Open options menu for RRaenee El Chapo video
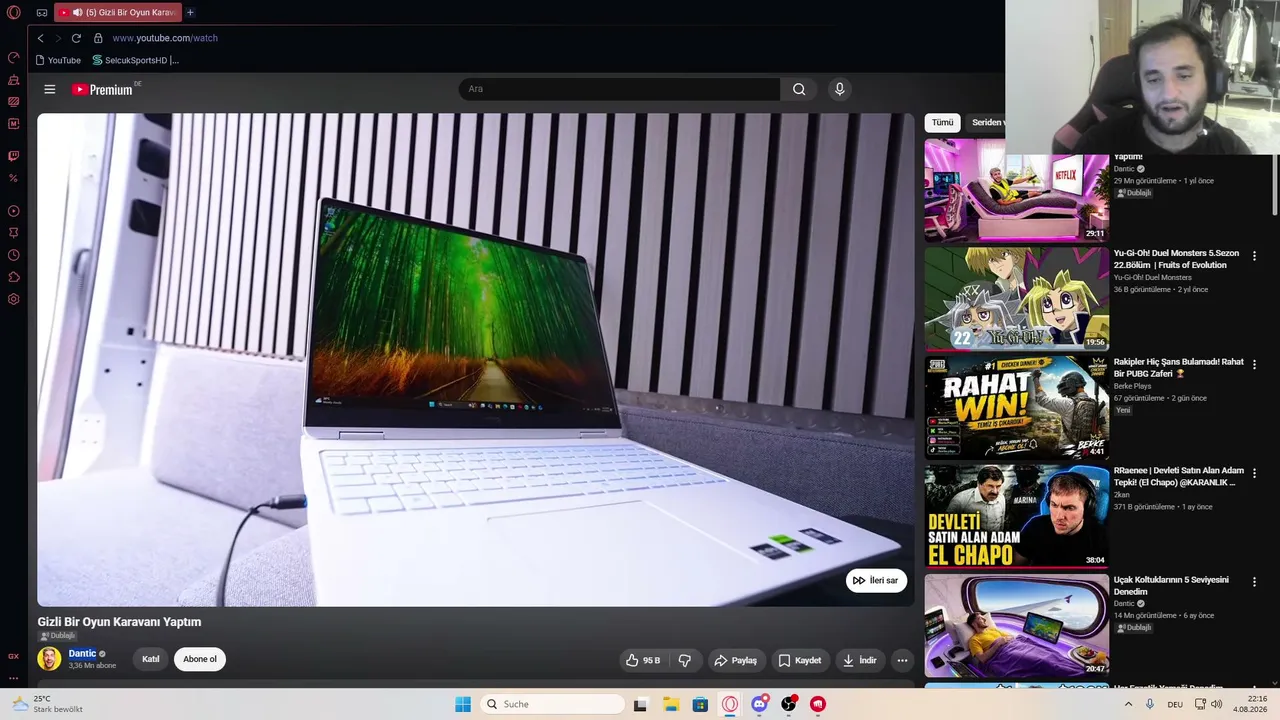The height and width of the screenshot is (720, 1280). pyautogui.click(x=1254, y=472)
